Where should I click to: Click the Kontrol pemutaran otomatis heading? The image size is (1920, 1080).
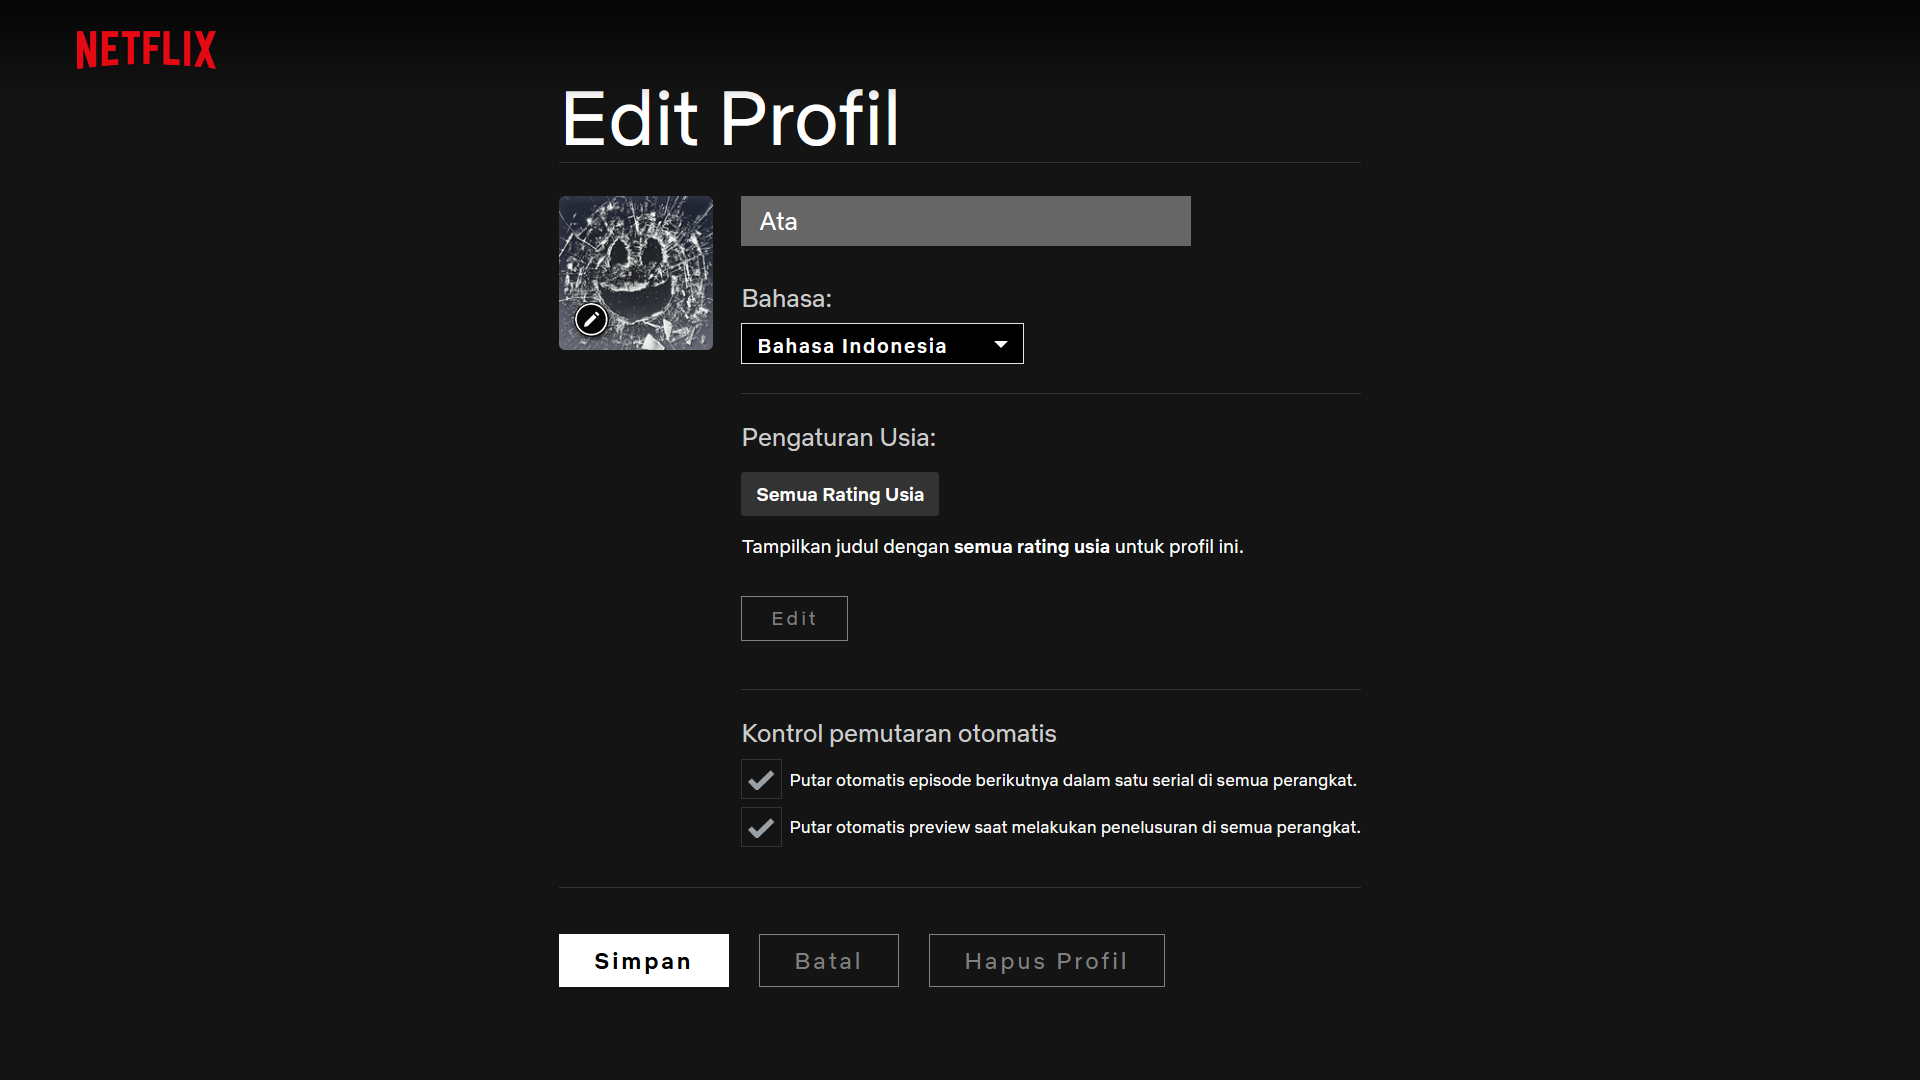click(898, 733)
